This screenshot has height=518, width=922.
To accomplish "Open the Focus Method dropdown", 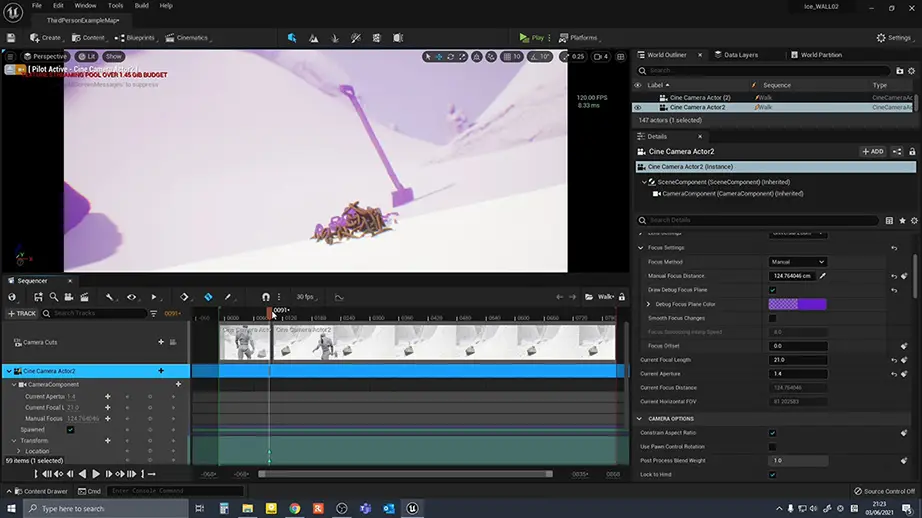I will pyautogui.click(x=797, y=261).
